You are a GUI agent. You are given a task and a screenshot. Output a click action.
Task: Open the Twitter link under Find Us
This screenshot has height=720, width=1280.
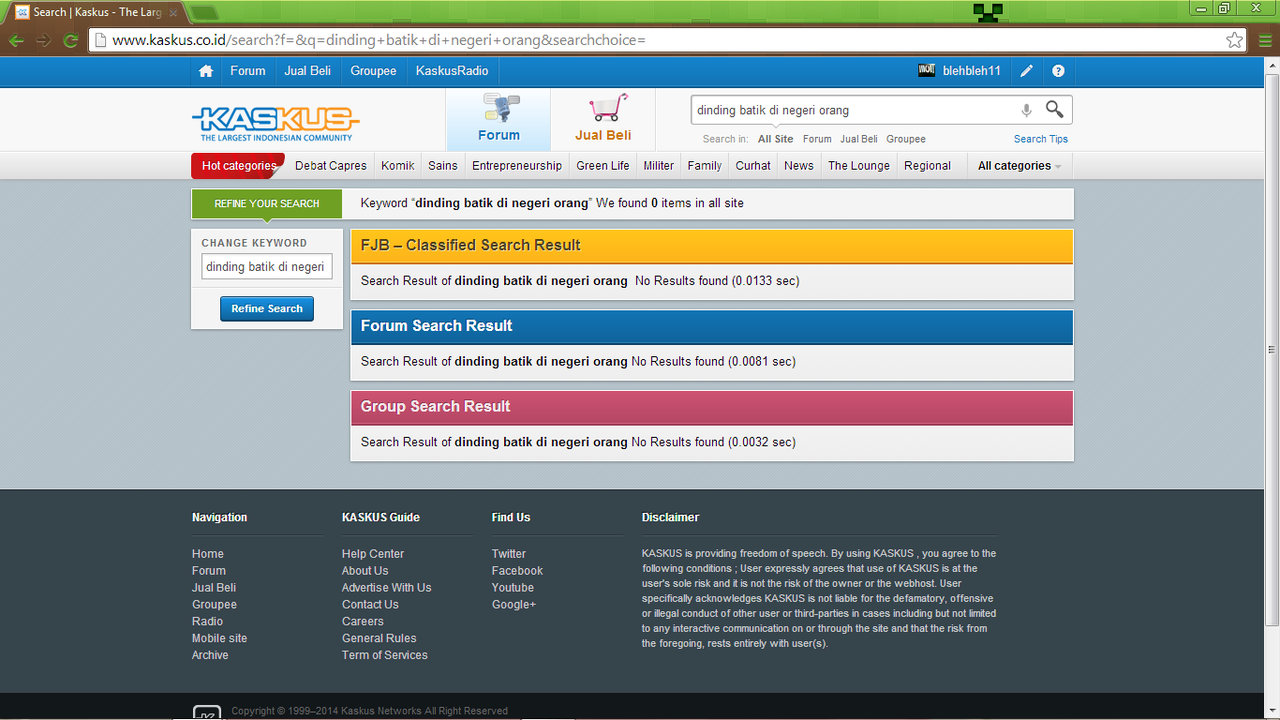(509, 554)
